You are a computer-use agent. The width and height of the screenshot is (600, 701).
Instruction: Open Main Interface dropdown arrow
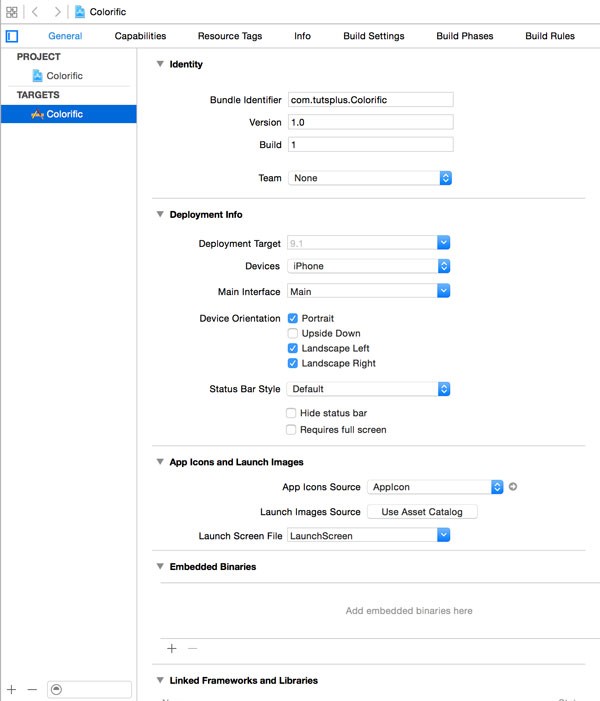point(444,291)
